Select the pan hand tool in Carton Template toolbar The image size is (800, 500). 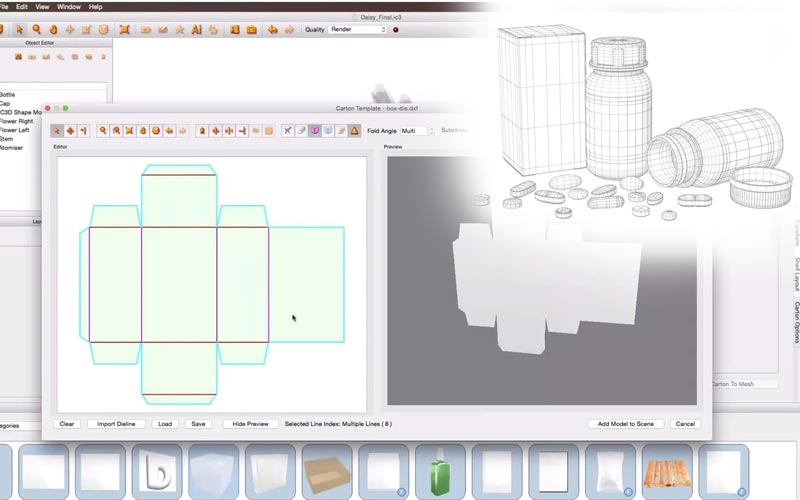[143, 131]
